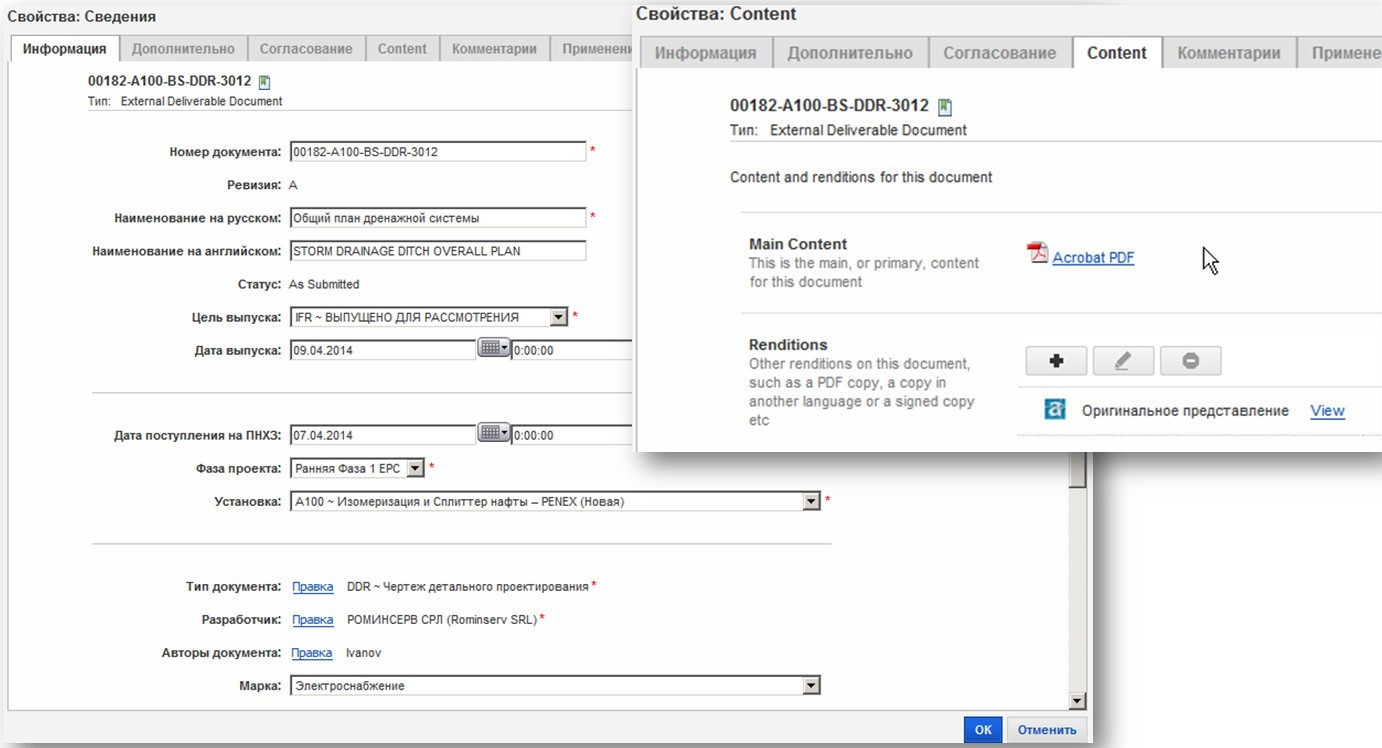Click the Renditions heading
Image resolution: width=1382 pixels, height=748 pixels.
point(788,345)
